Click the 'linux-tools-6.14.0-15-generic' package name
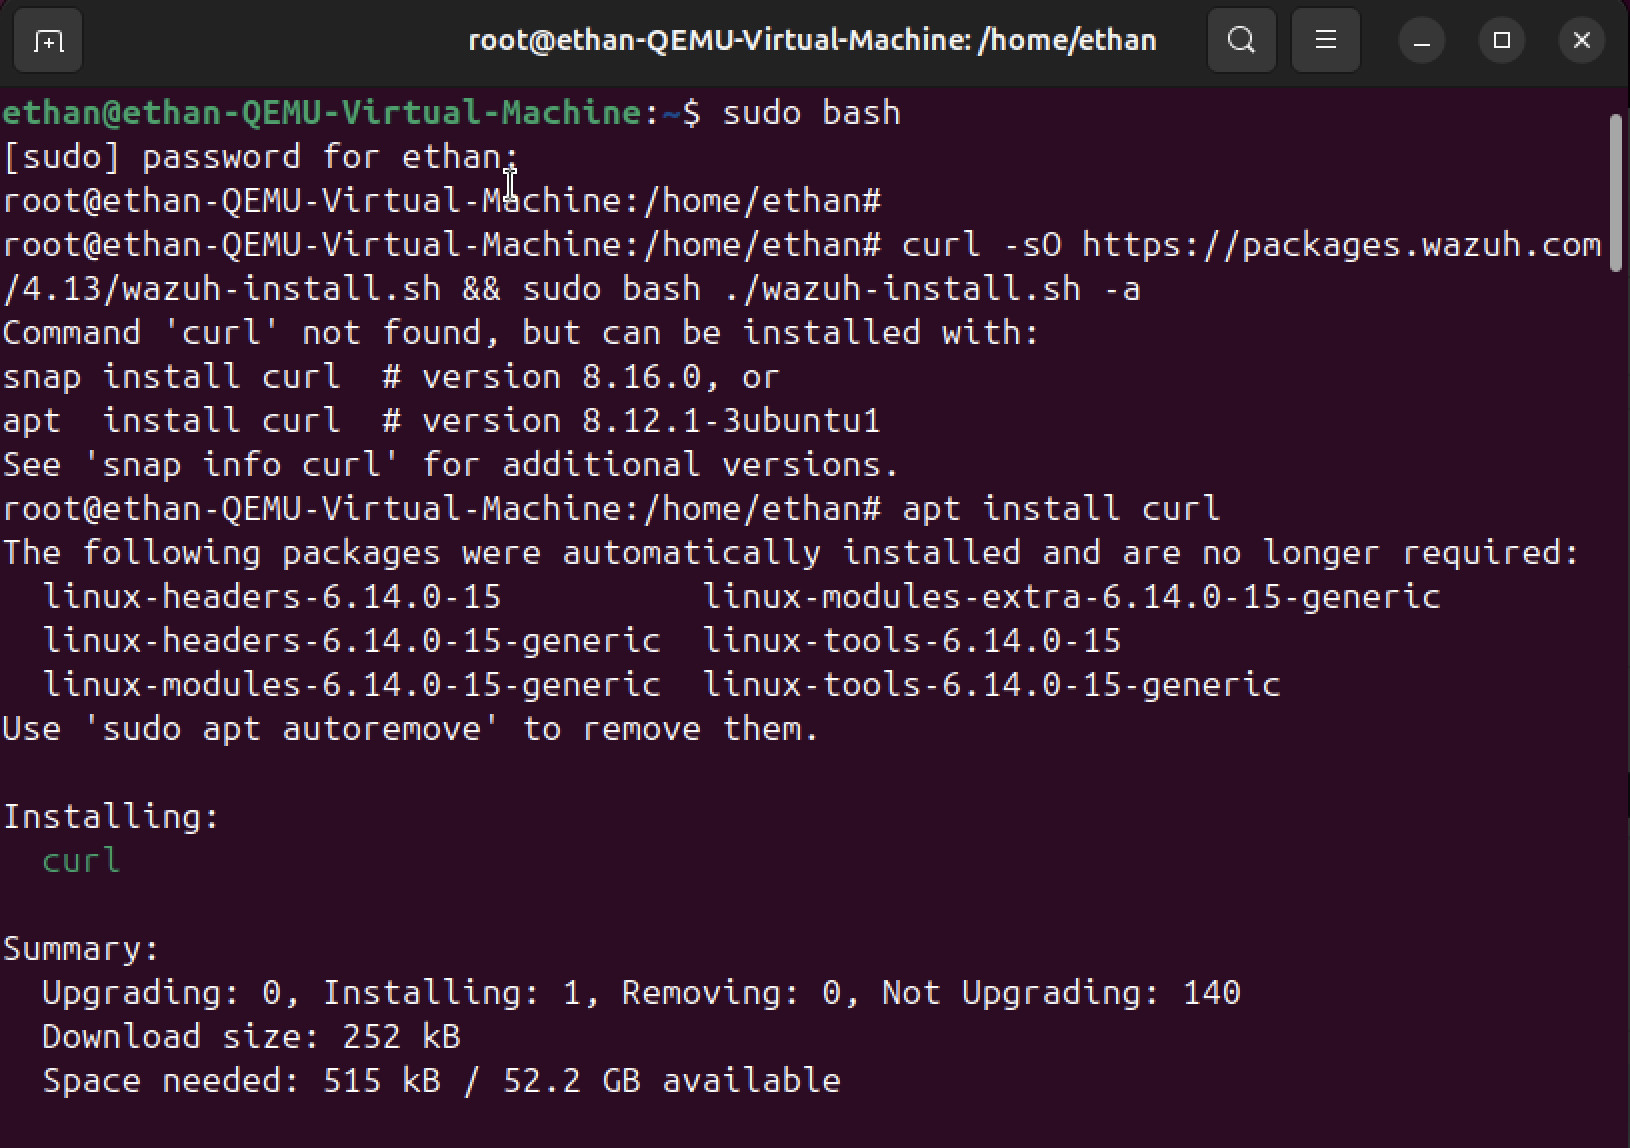The image size is (1630, 1148). [991, 685]
